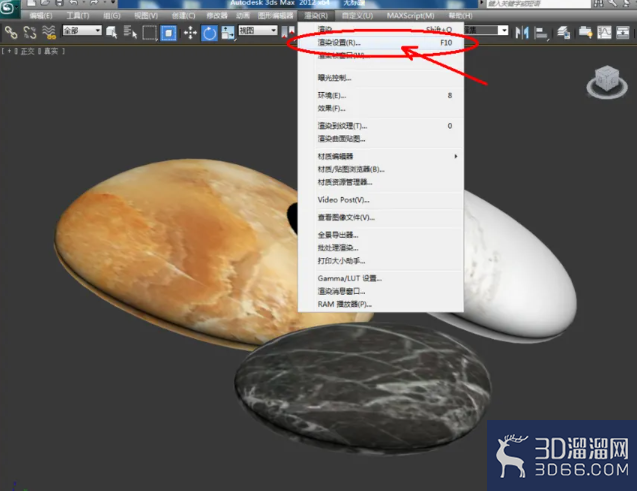Choose 渲染到纹理(T)... menu entry

tap(381, 126)
